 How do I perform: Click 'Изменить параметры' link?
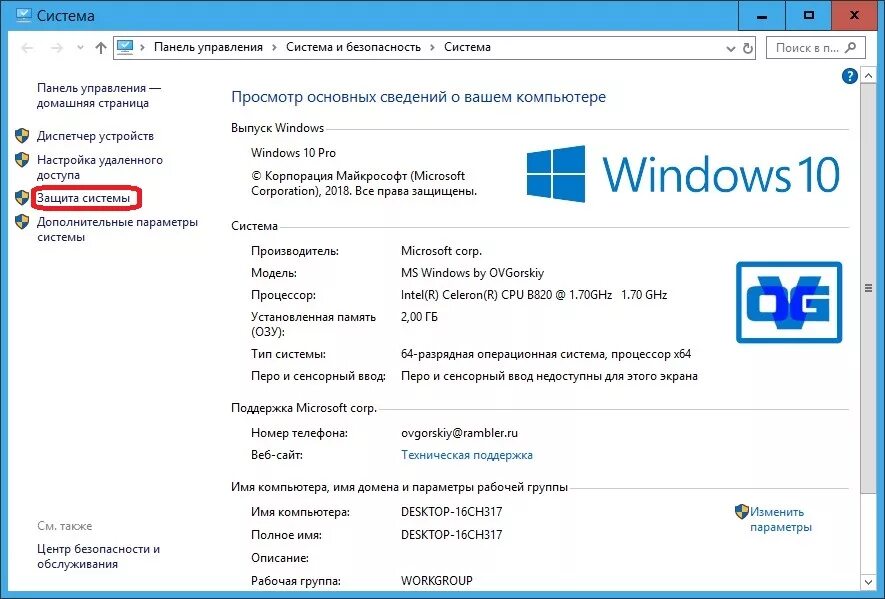pos(781,519)
